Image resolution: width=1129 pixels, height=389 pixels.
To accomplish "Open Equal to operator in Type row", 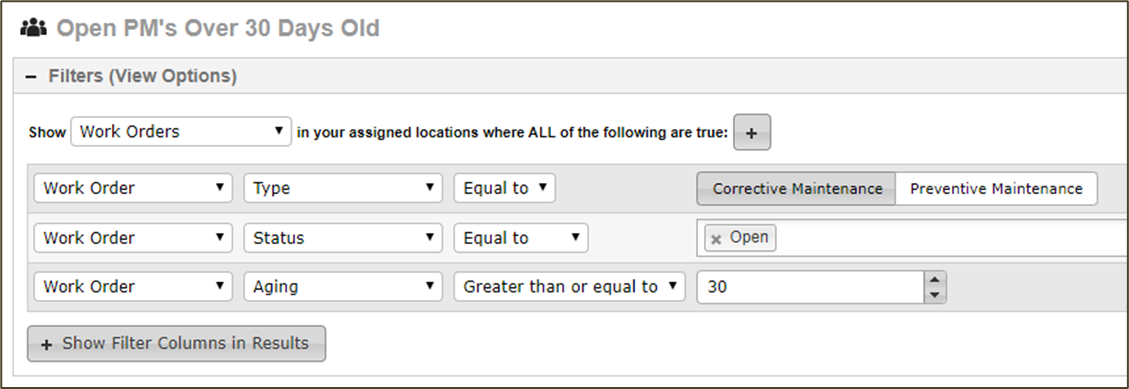I will click(505, 189).
